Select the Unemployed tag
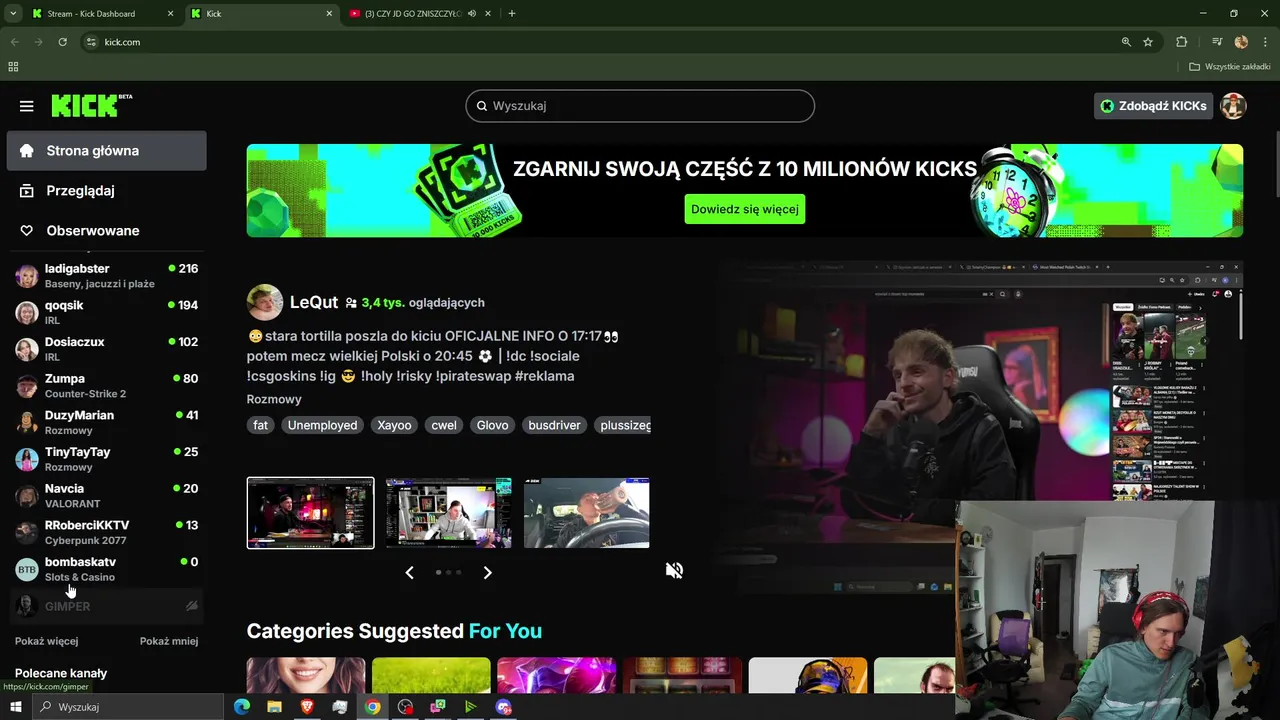1280x720 pixels. tap(322, 425)
